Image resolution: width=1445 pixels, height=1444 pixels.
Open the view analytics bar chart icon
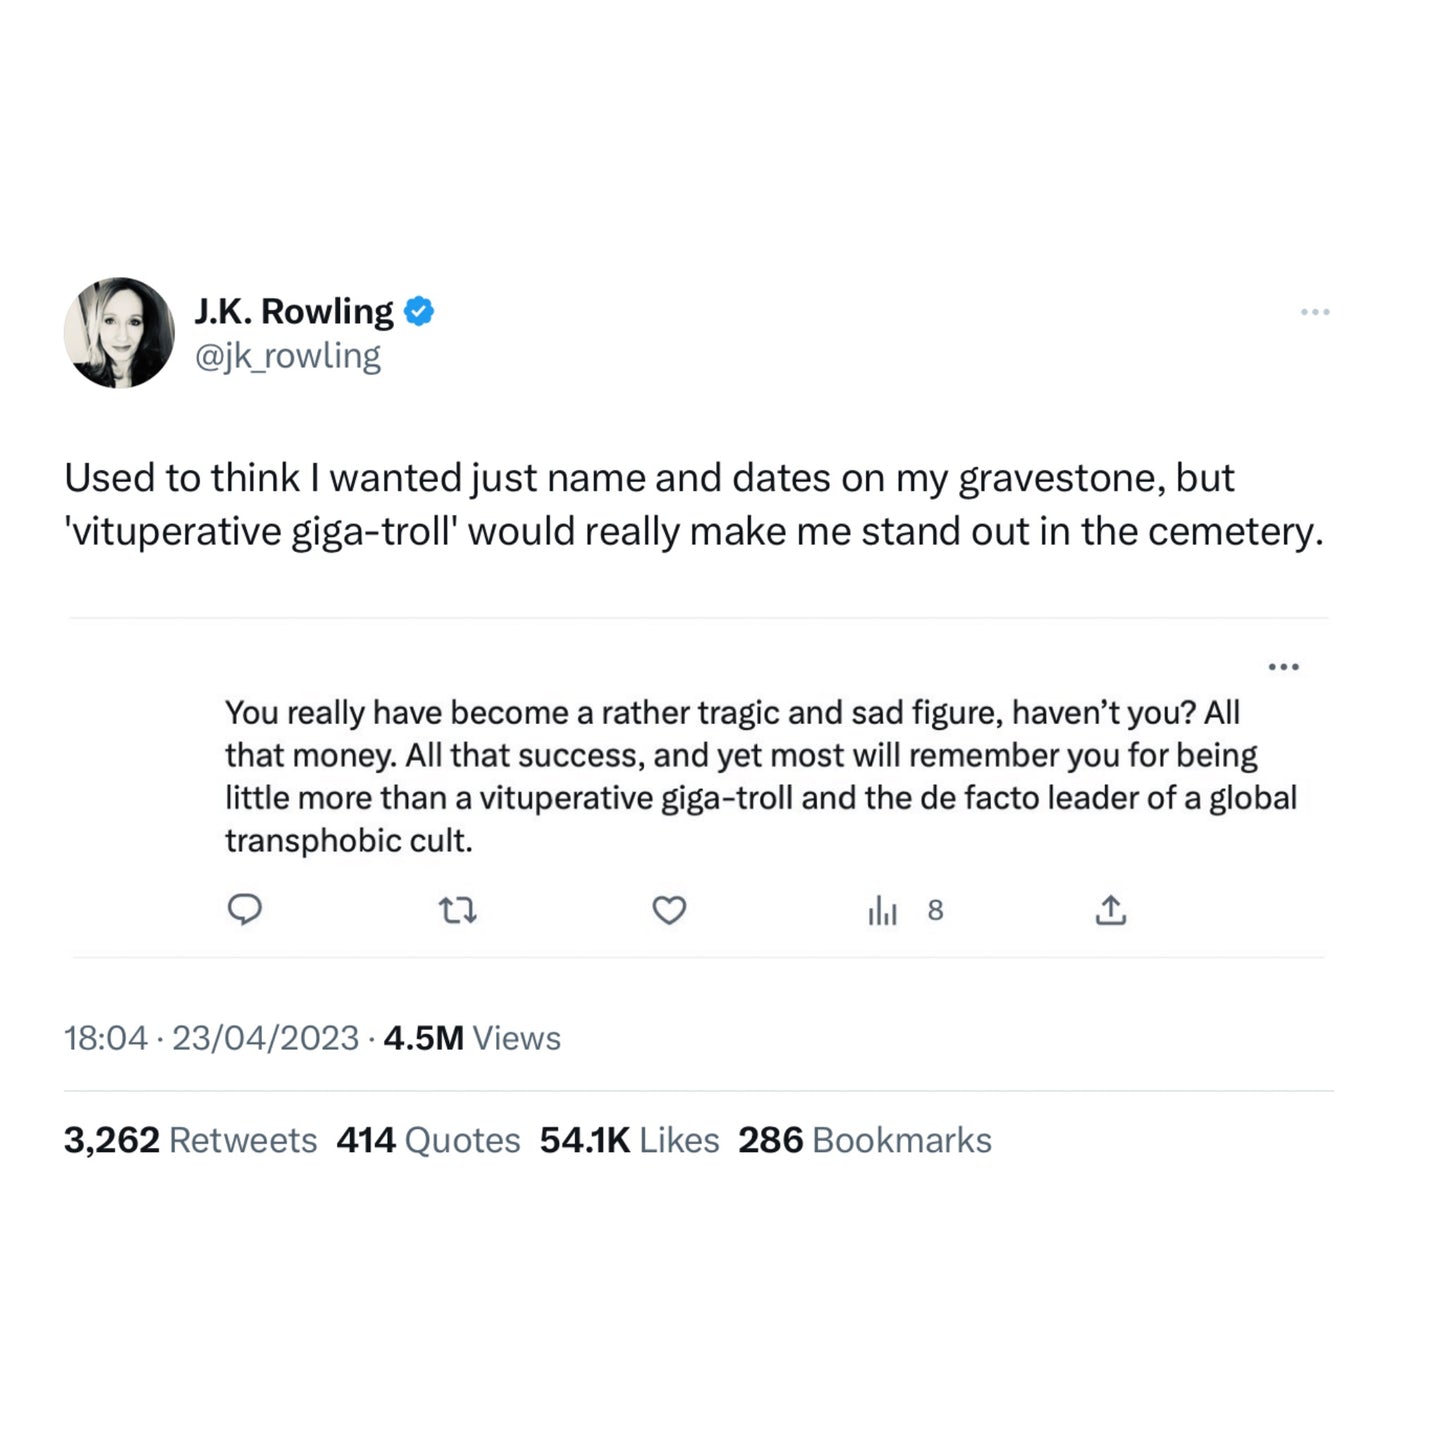point(882,910)
